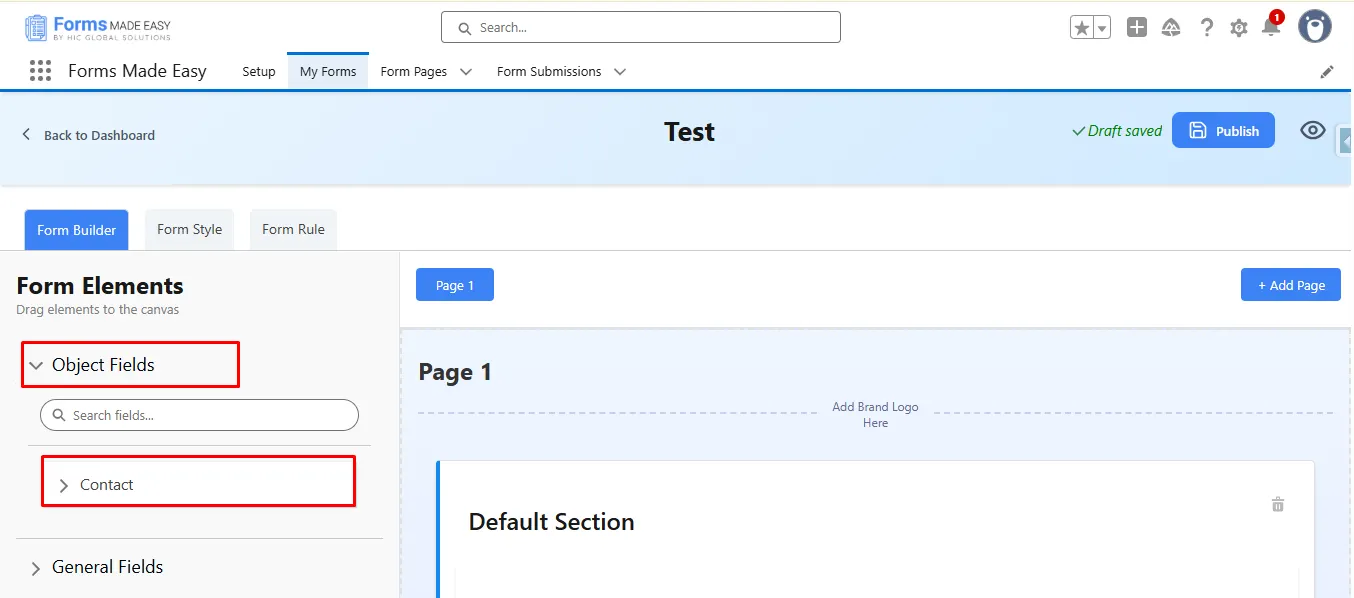This screenshot has width=1354, height=598.
Task: Open the Form Submissions nav tab
Action: tap(549, 72)
